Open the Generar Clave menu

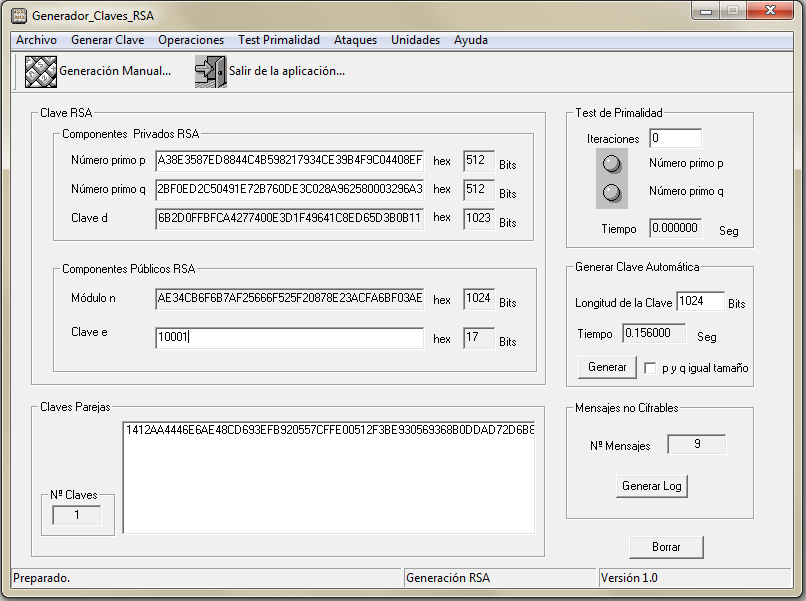[107, 40]
